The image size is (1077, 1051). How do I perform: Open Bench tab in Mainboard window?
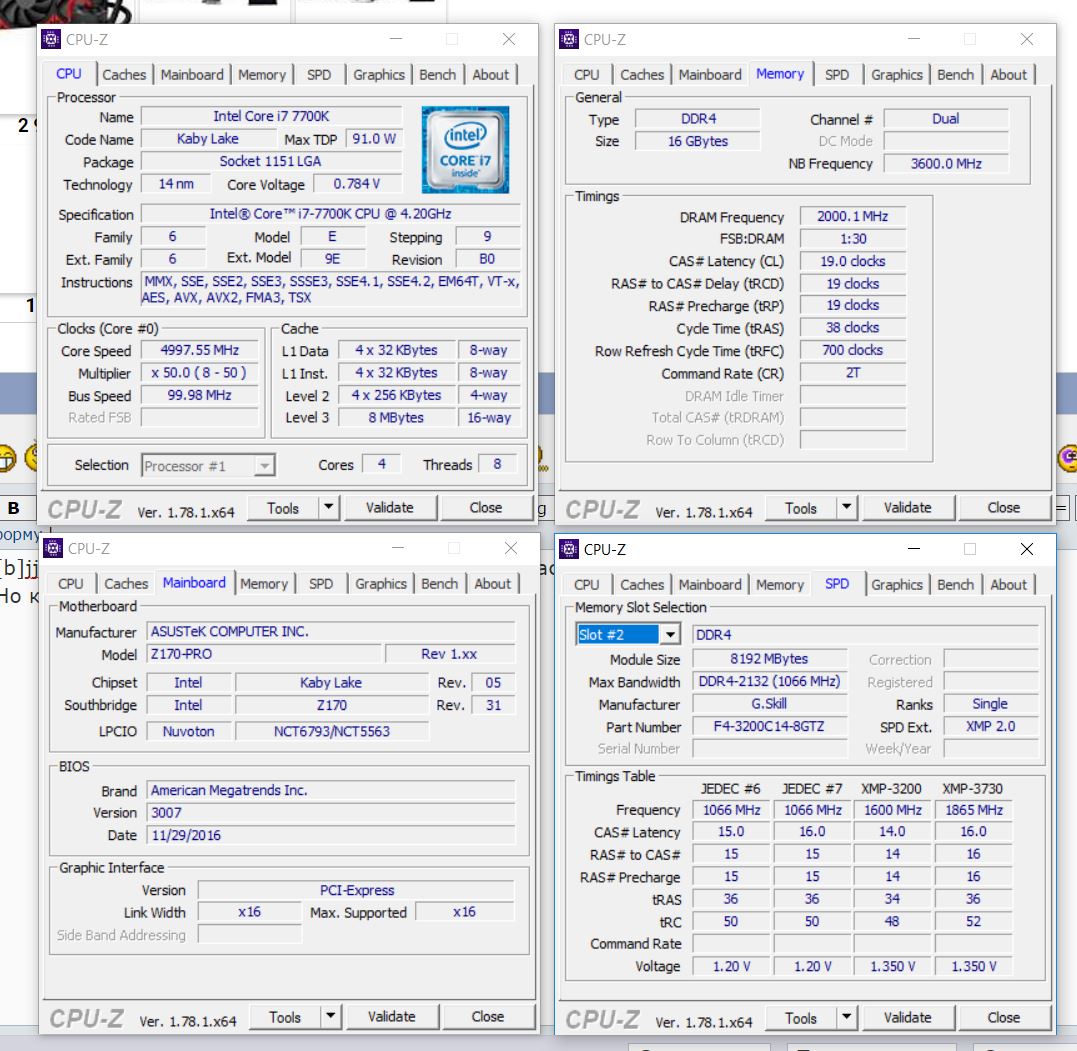click(440, 583)
